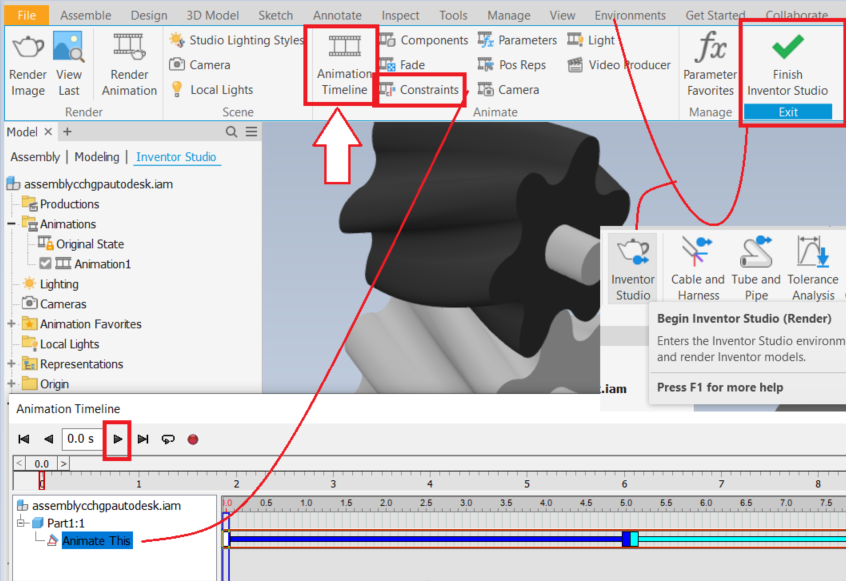This screenshot has height=581, width=846.
Task: Toggle repeat loop playback
Action: (x=168, y=439)
